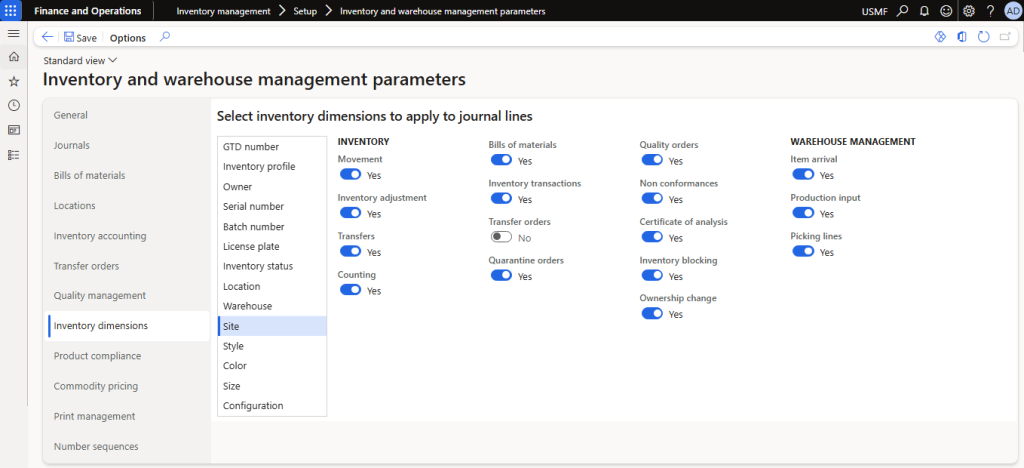
Task: Click the notification bell icon
Action: tap(924, 11)
